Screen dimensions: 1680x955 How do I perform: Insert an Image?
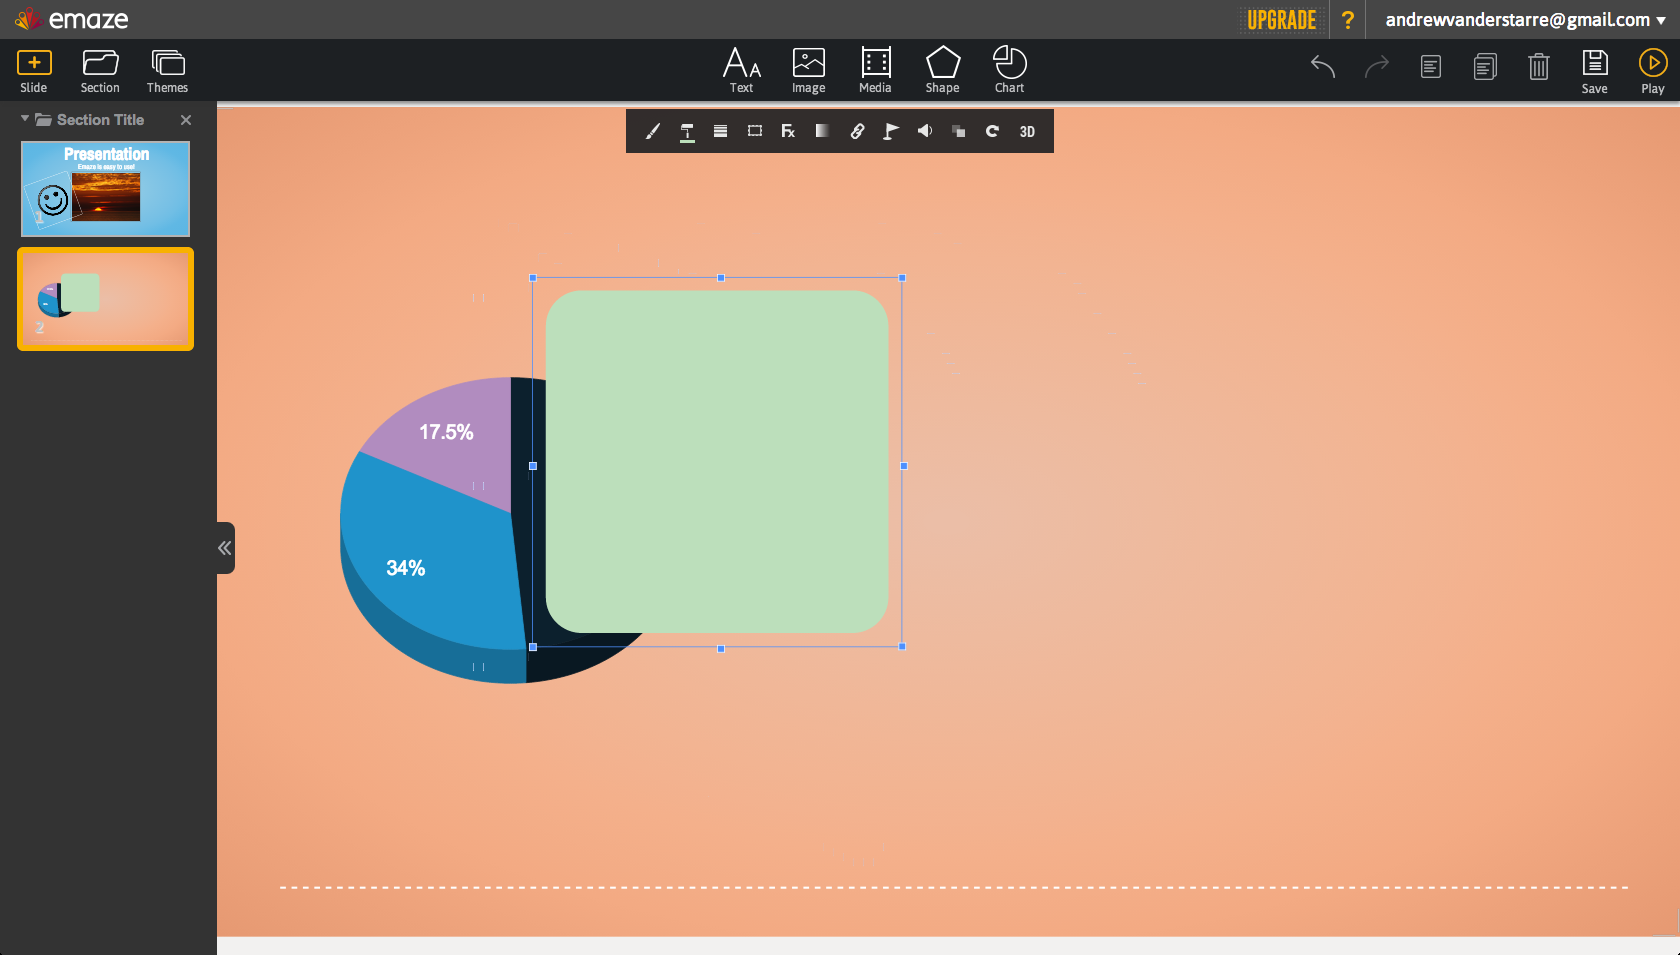(x=809, y=71)
